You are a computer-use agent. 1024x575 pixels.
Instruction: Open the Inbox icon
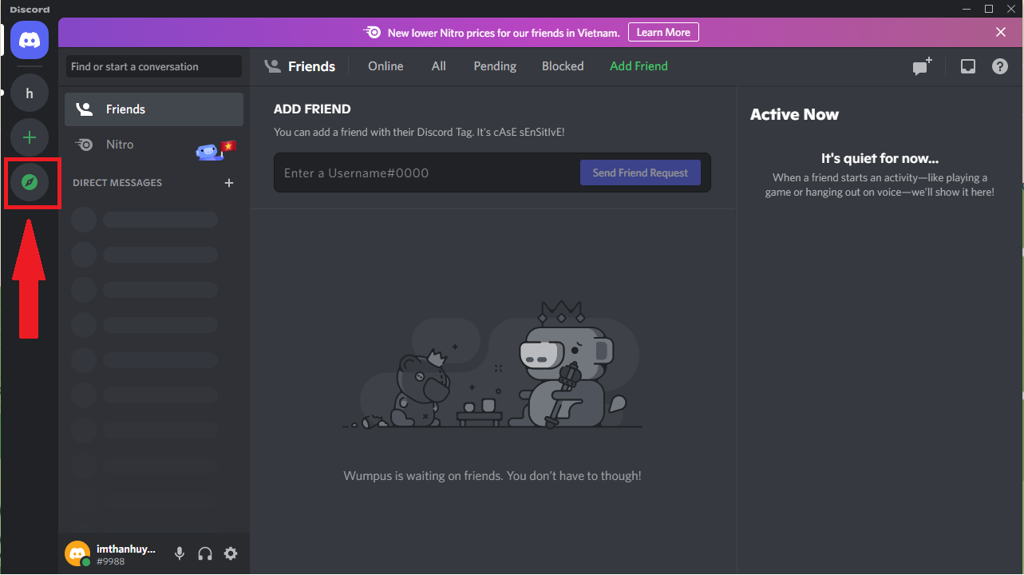click(x=968, y=66)
